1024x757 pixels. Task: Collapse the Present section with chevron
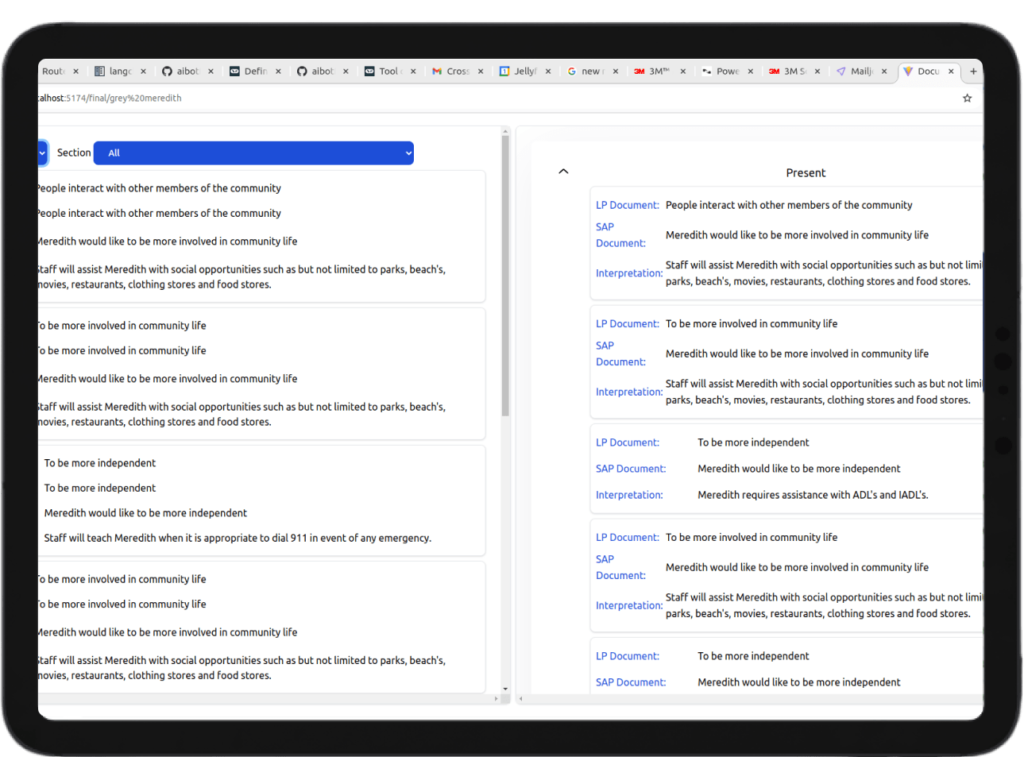pos(564,172)
